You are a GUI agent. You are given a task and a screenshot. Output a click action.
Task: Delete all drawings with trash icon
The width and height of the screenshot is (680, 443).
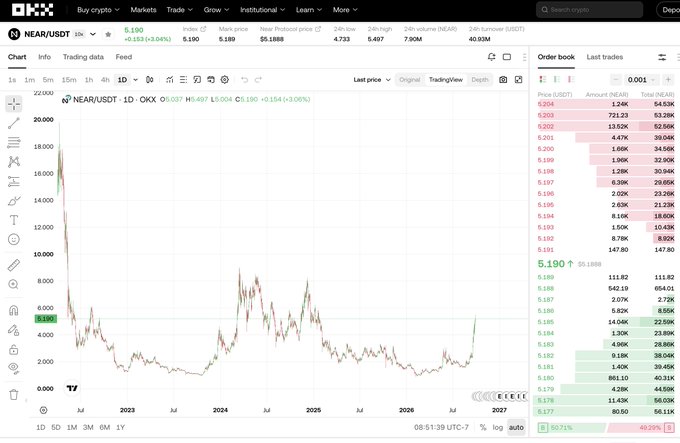point(14,394)
